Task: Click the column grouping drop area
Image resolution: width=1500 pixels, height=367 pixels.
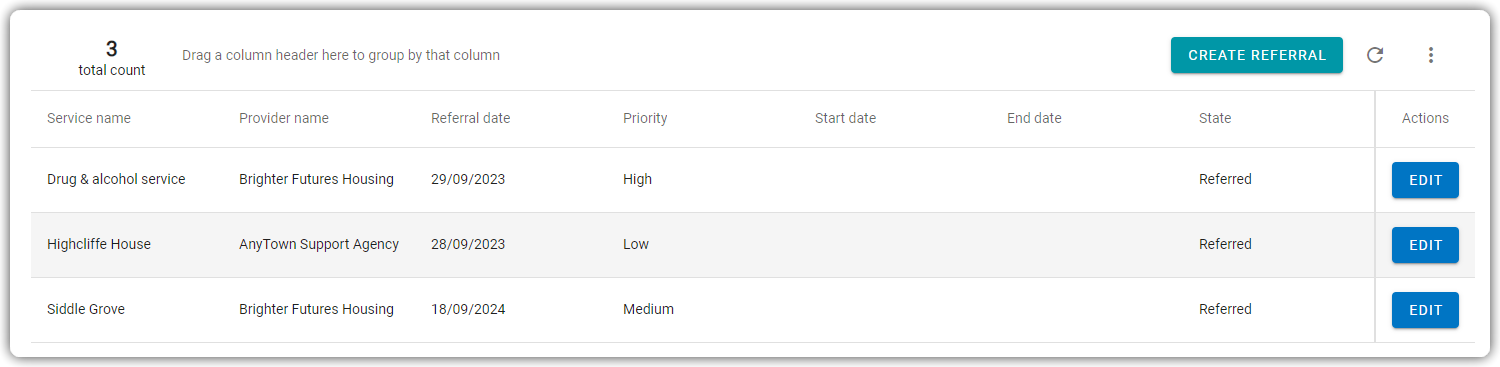Action: point(341,55)
